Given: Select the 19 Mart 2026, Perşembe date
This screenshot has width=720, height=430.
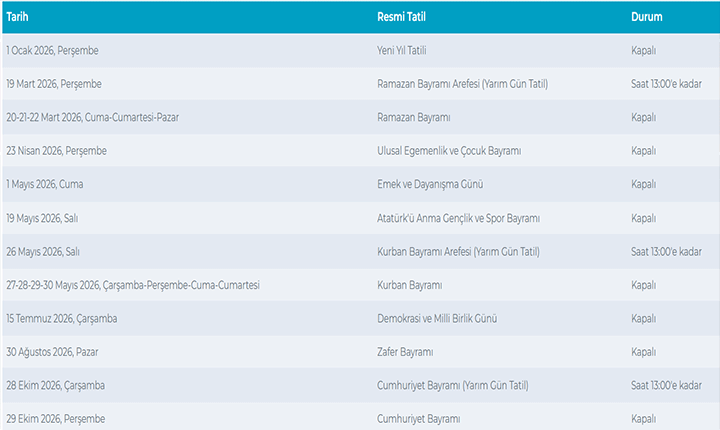Looking at the screenshot, I should pos(54,84).
